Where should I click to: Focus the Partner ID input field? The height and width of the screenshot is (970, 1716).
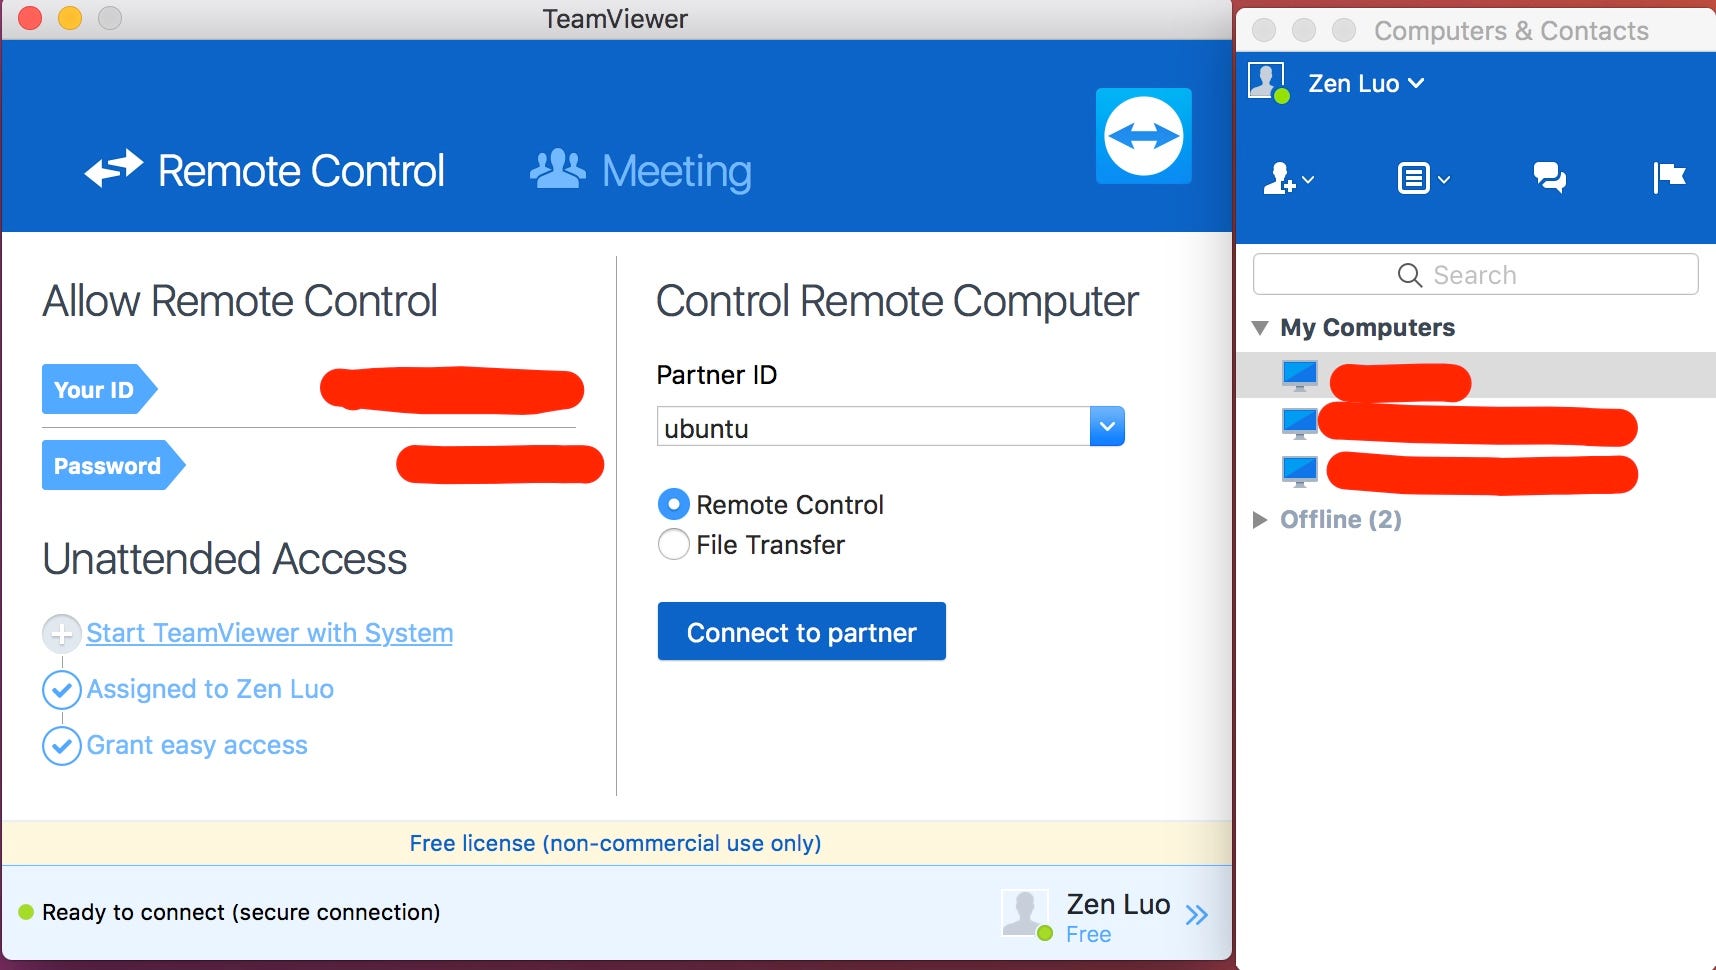click(873, 426)
